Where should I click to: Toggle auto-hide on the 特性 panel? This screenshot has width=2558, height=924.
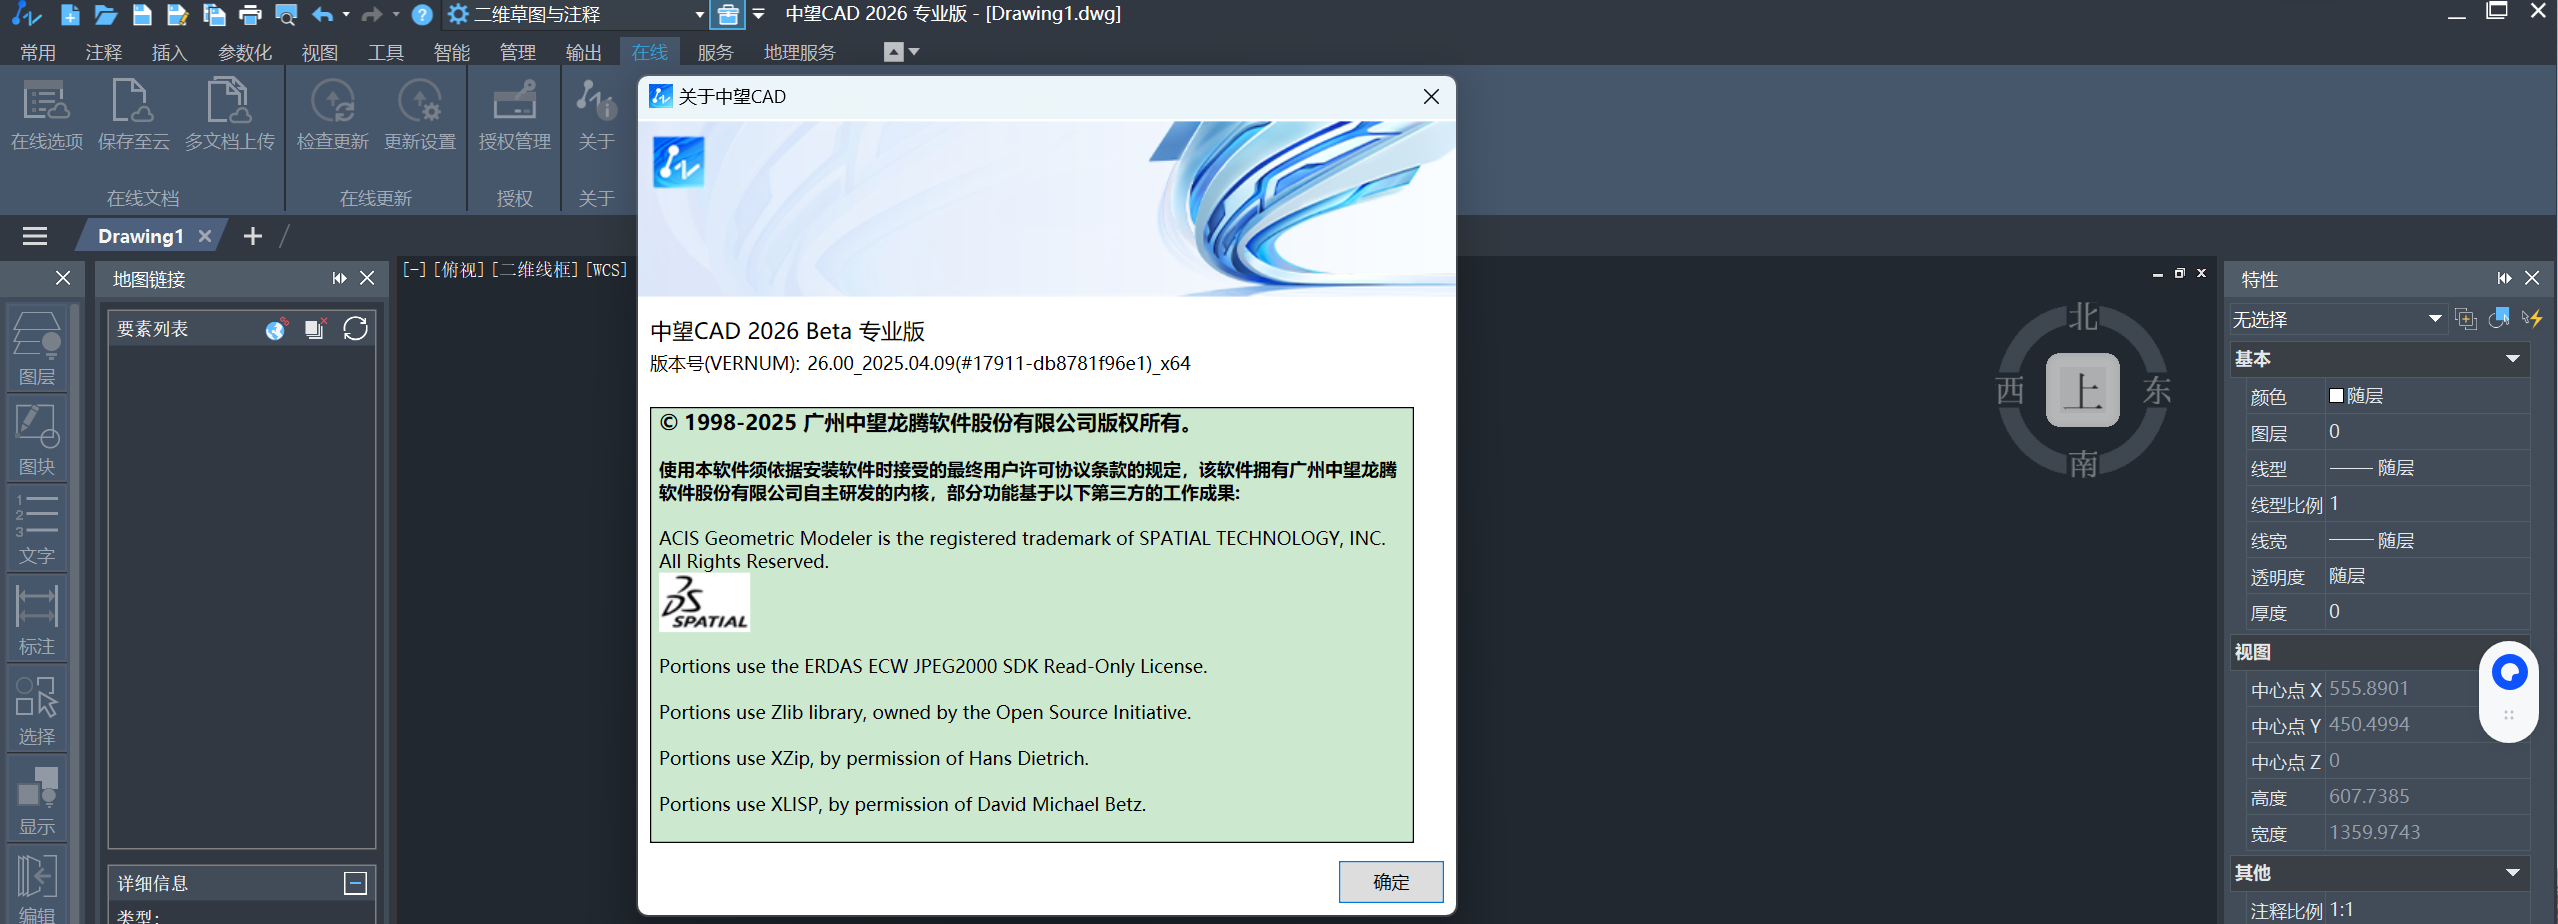point(2504,278)
